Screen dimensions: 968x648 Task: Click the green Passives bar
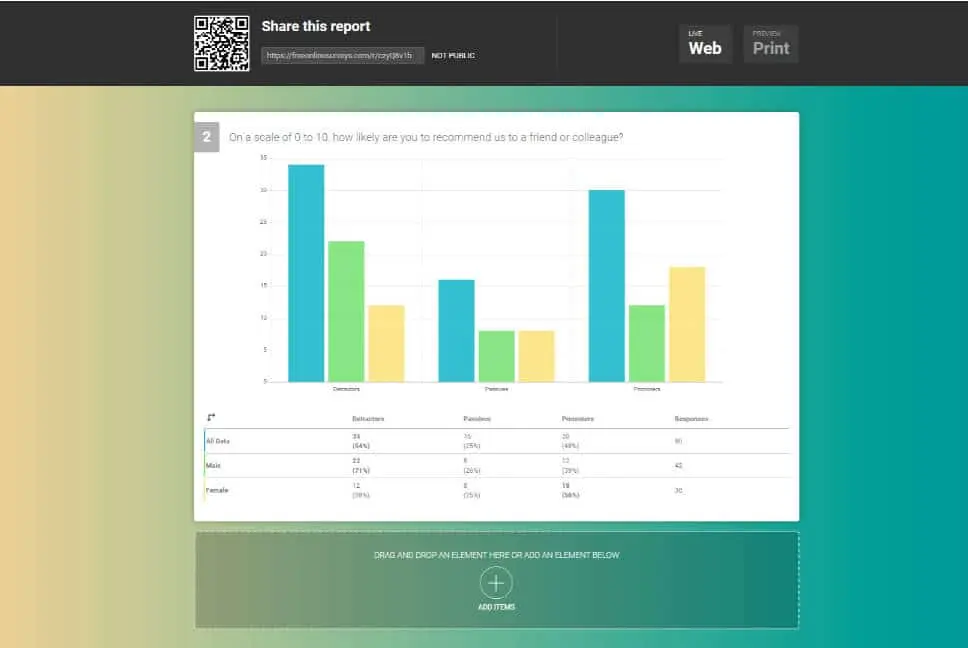[497, 356]
